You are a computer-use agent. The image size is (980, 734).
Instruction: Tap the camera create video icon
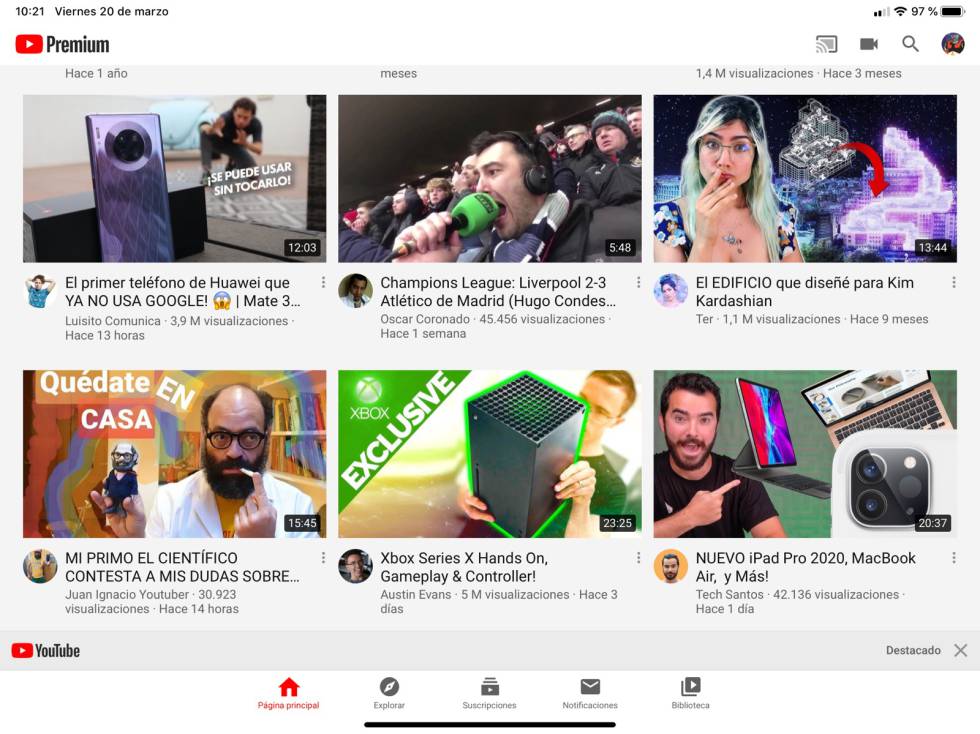[869, 44]
